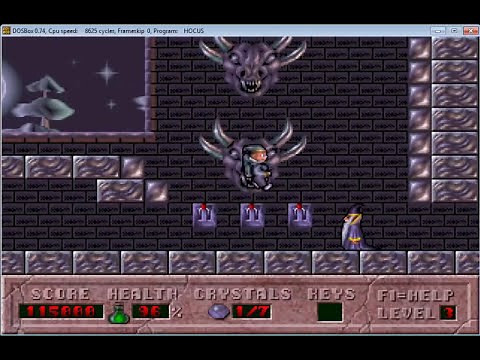Maximize the DOSBox window
Viewport: 480px width, 360px height.
tap(454, 31)
